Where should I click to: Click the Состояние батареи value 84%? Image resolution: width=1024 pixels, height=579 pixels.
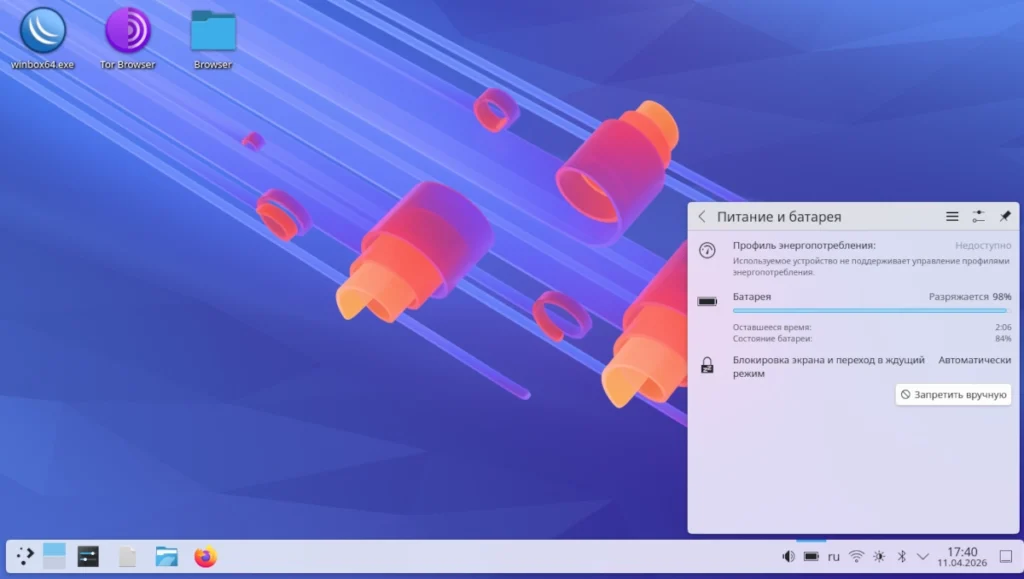(x=1003, y=339)
